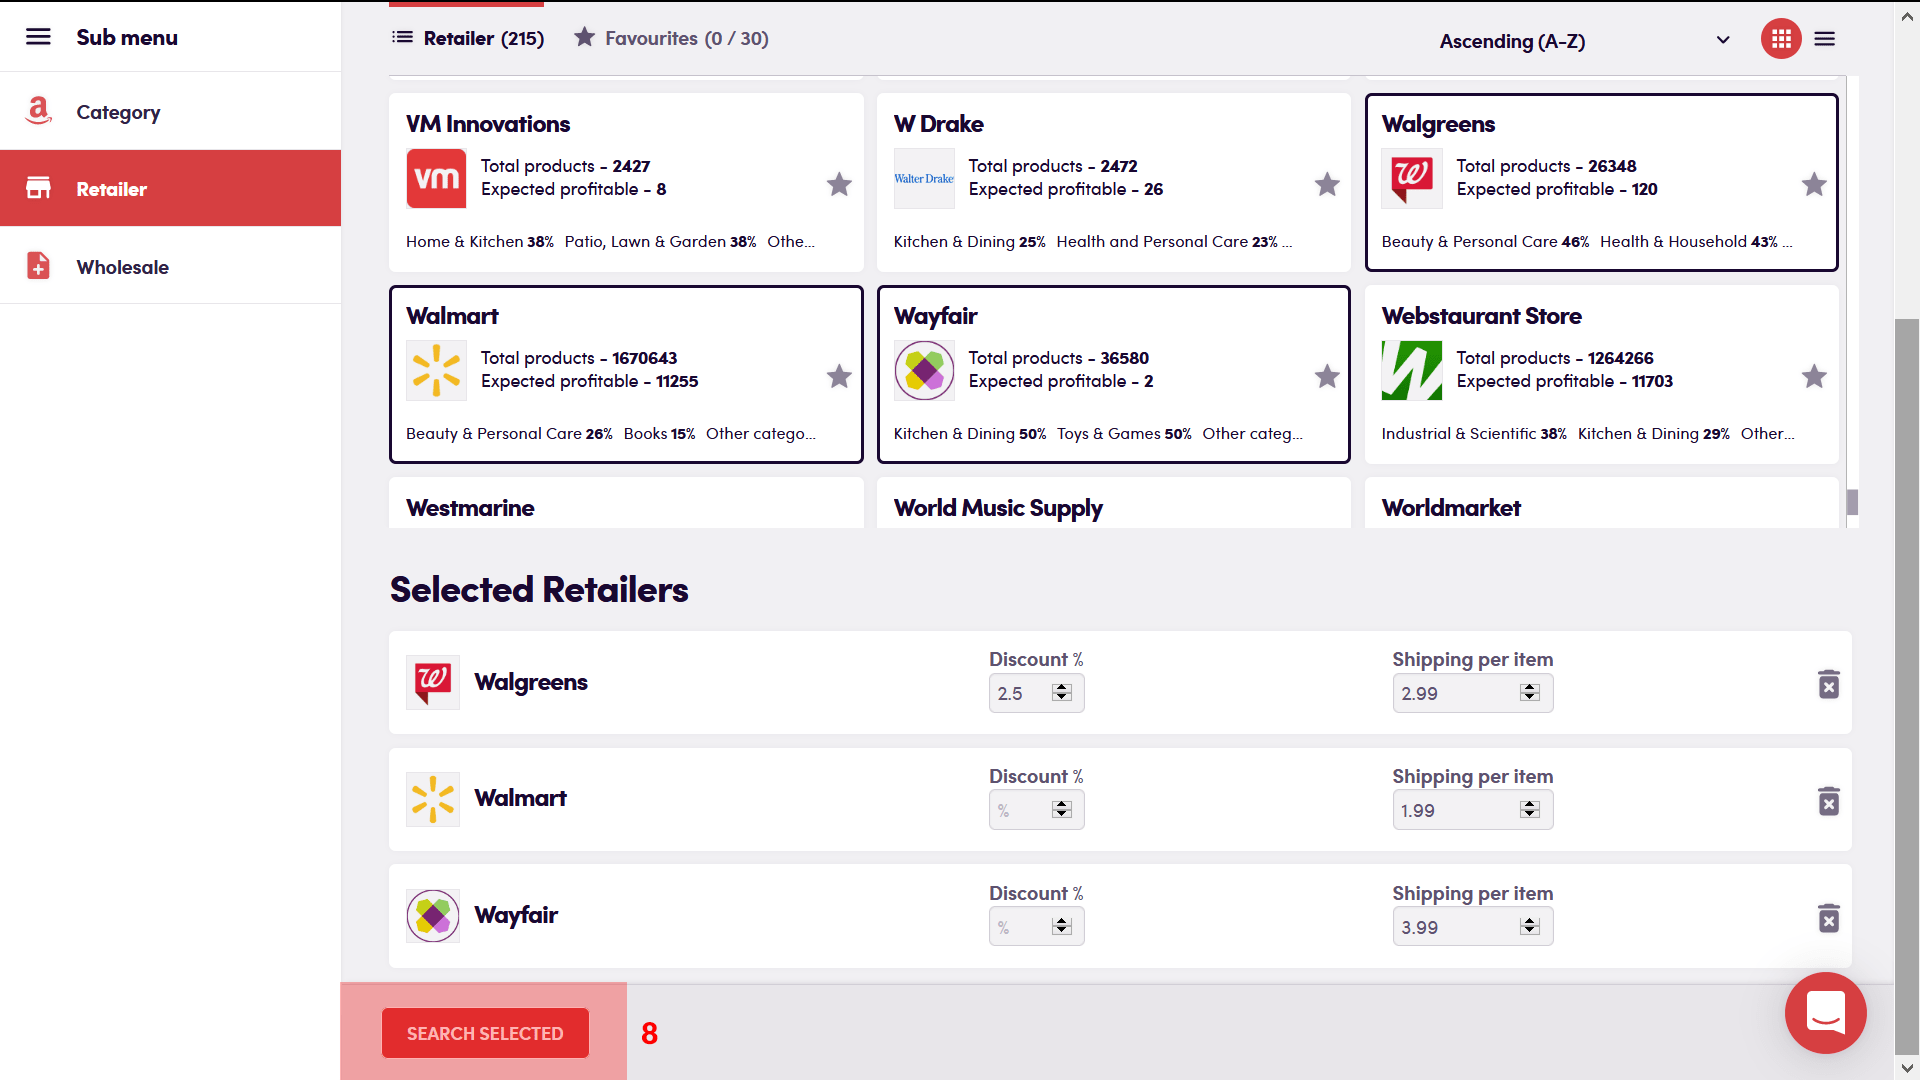This screenshot has height=1080, width=1920.
Task: Toggle the Sub menu hamburger icon
Action: tap(38, 37)
